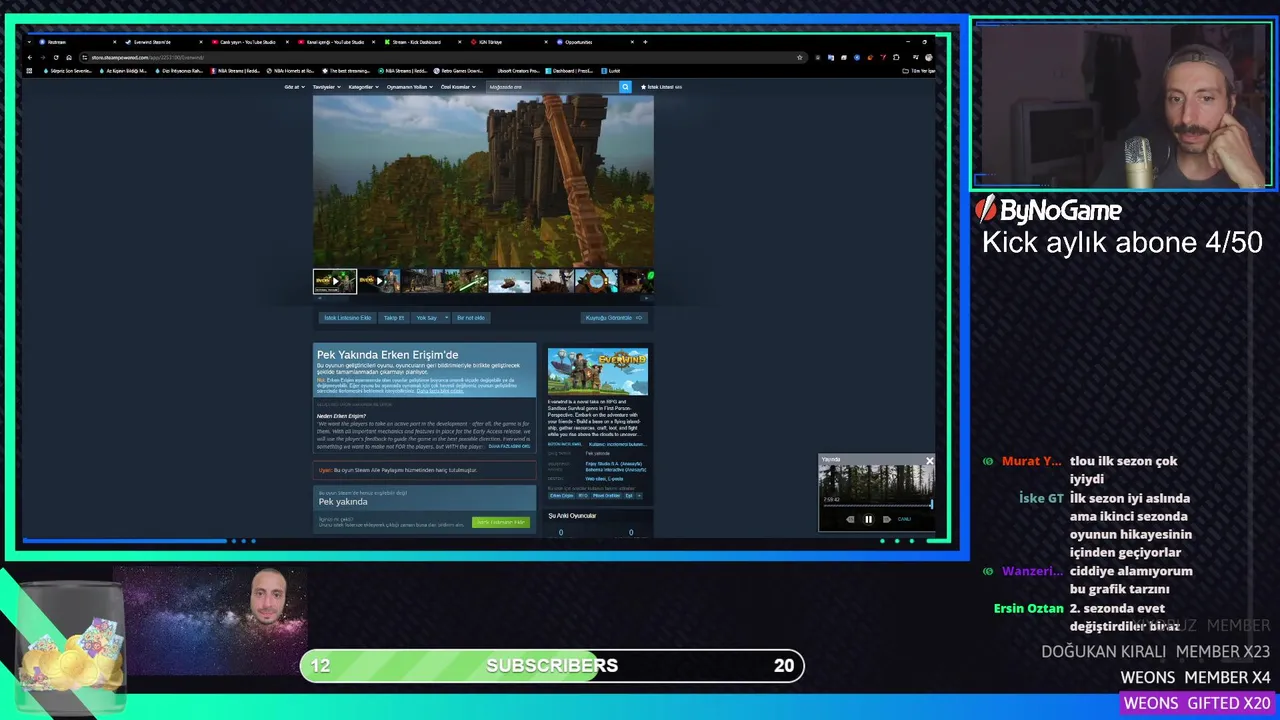Select the second trailer video thumbnail
Image resolution: width=1280 pixels, height=720 pixels.
tap(379, 281)
